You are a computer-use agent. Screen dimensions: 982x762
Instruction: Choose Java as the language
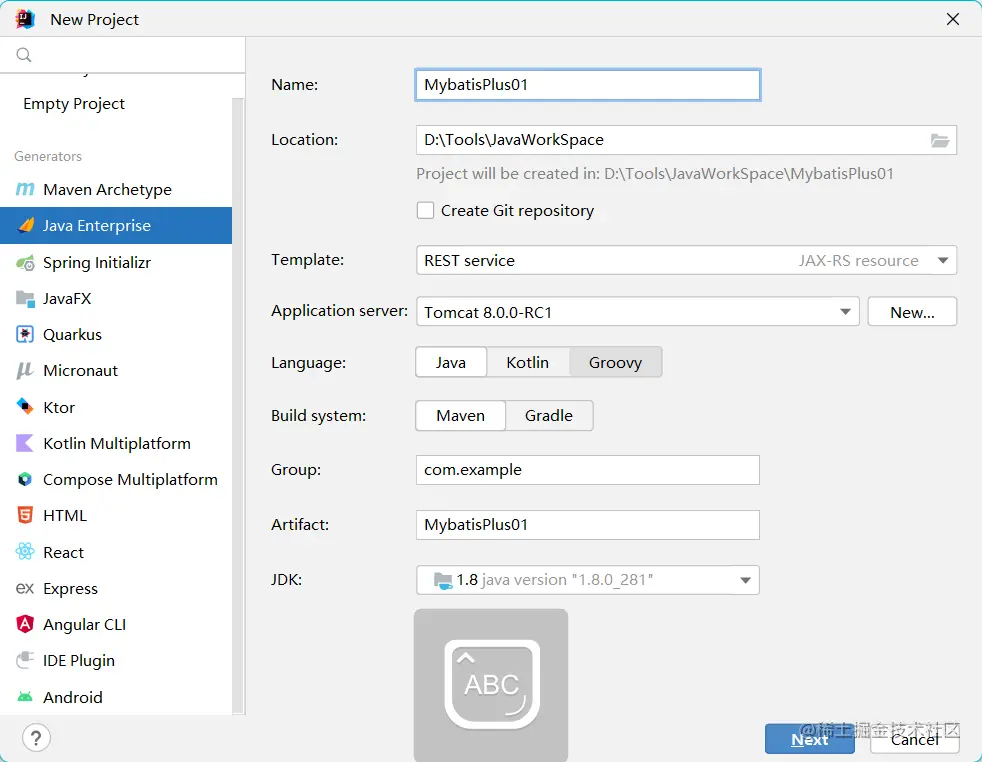click(451, 363)
